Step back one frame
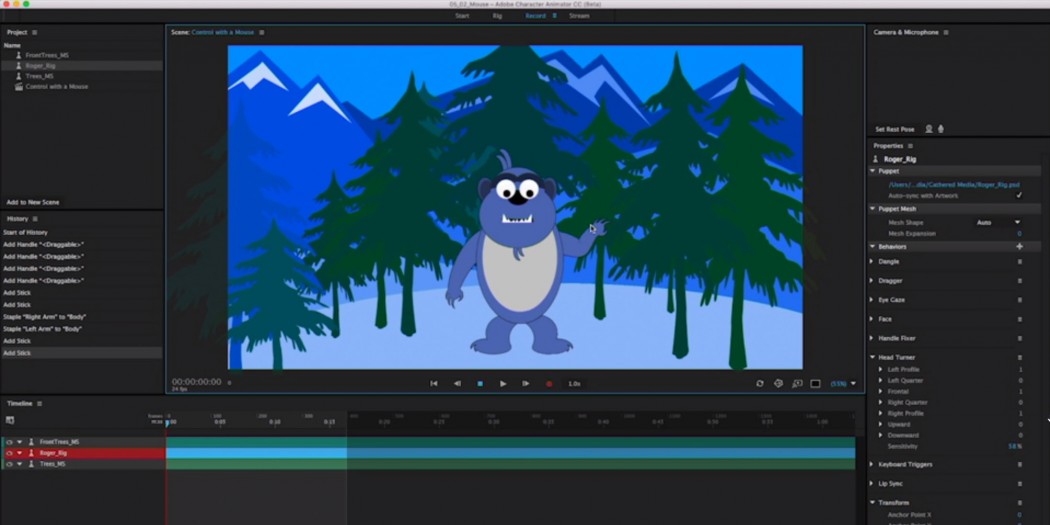The width and height of the screenshot is (1050, 525). (457, 384)
